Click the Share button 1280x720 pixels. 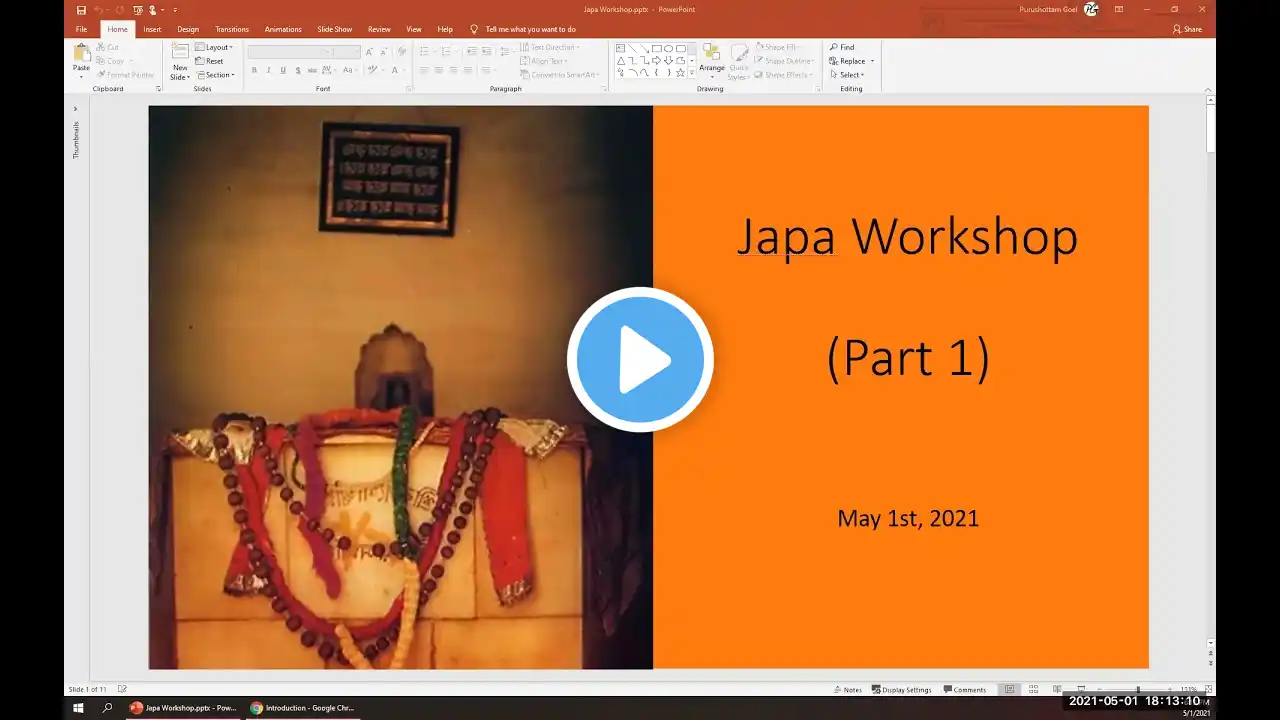pos(1187,29)
